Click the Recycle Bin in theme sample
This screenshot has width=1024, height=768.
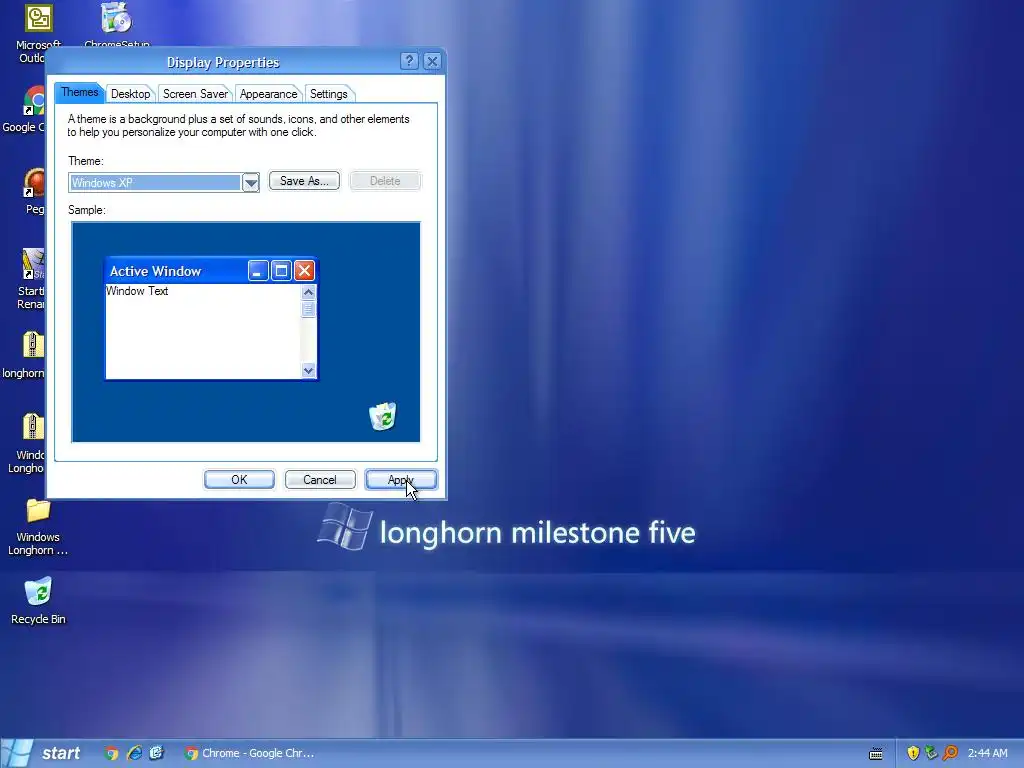tap(383, 417)
